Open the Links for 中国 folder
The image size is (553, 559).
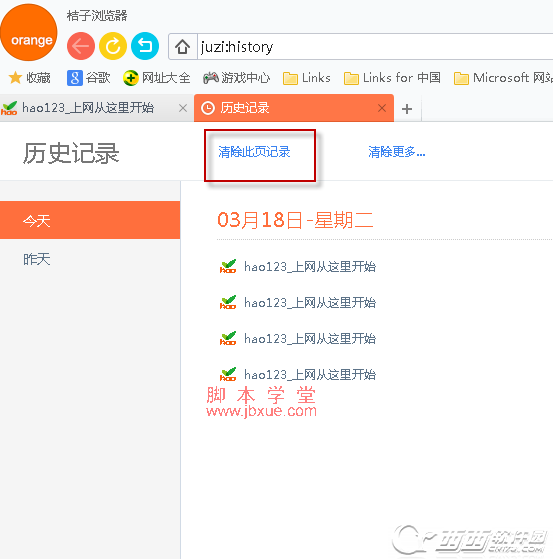pos(392,78)
